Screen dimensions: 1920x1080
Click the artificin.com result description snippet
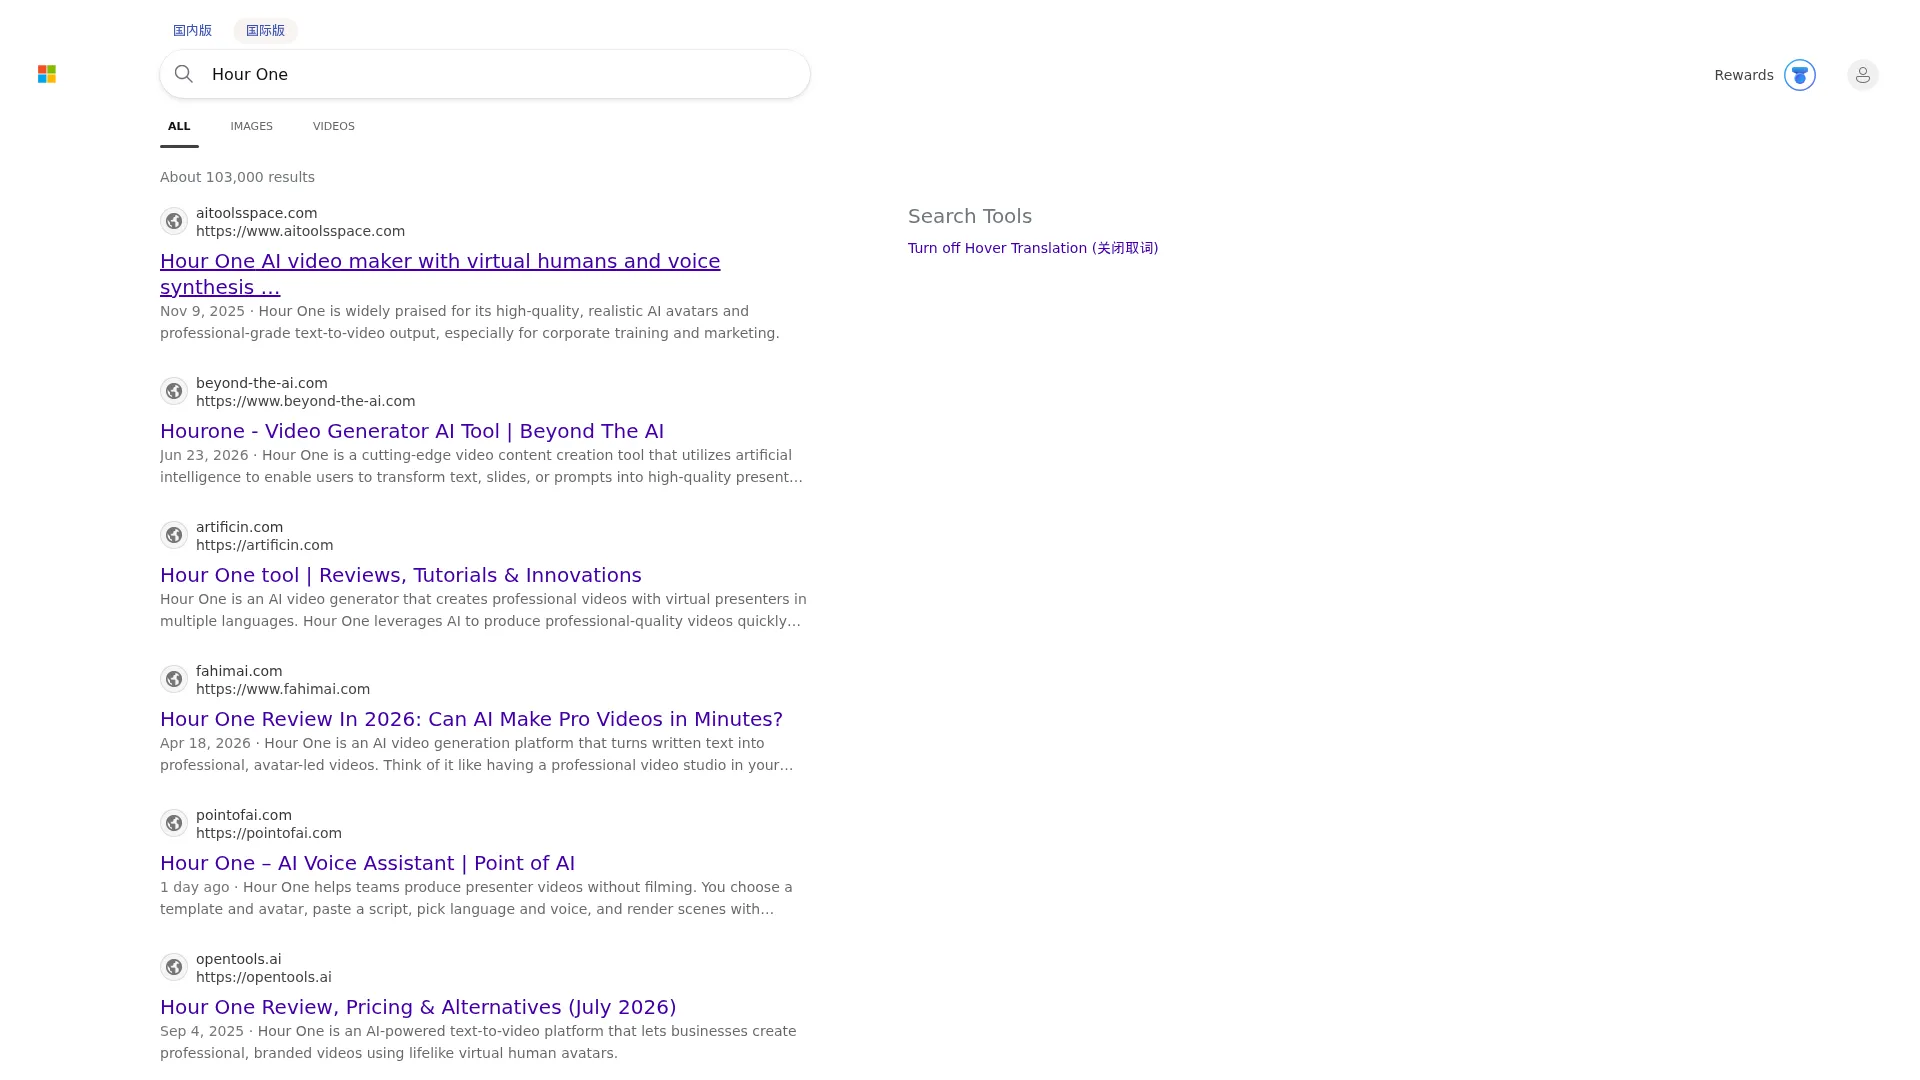click(483, 610)
